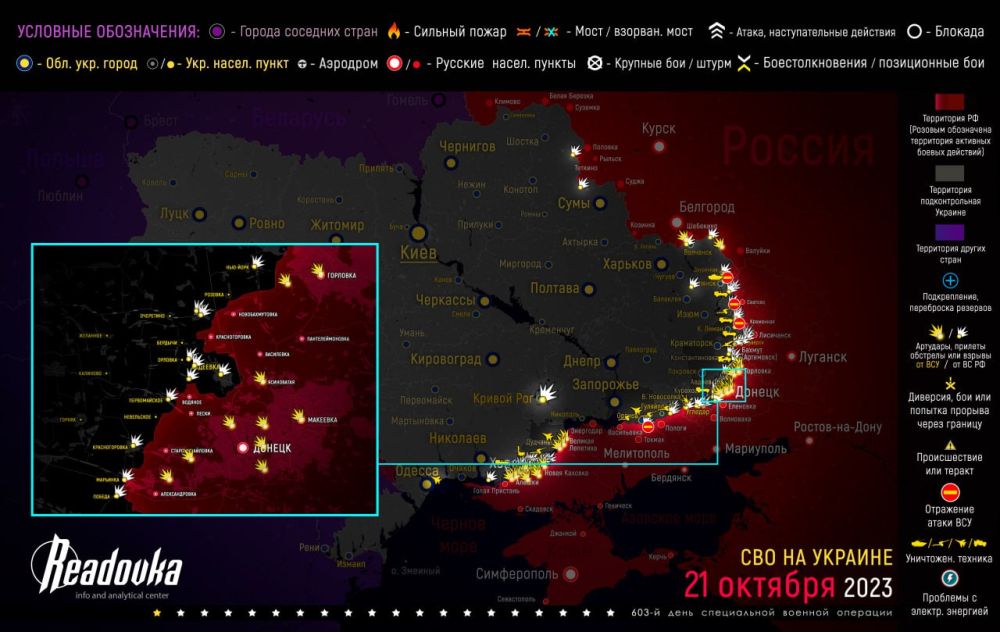Viewport: 1000px width, 632px height.
Task: Pick the red Russian territory swatch
Action: [950, 105]
